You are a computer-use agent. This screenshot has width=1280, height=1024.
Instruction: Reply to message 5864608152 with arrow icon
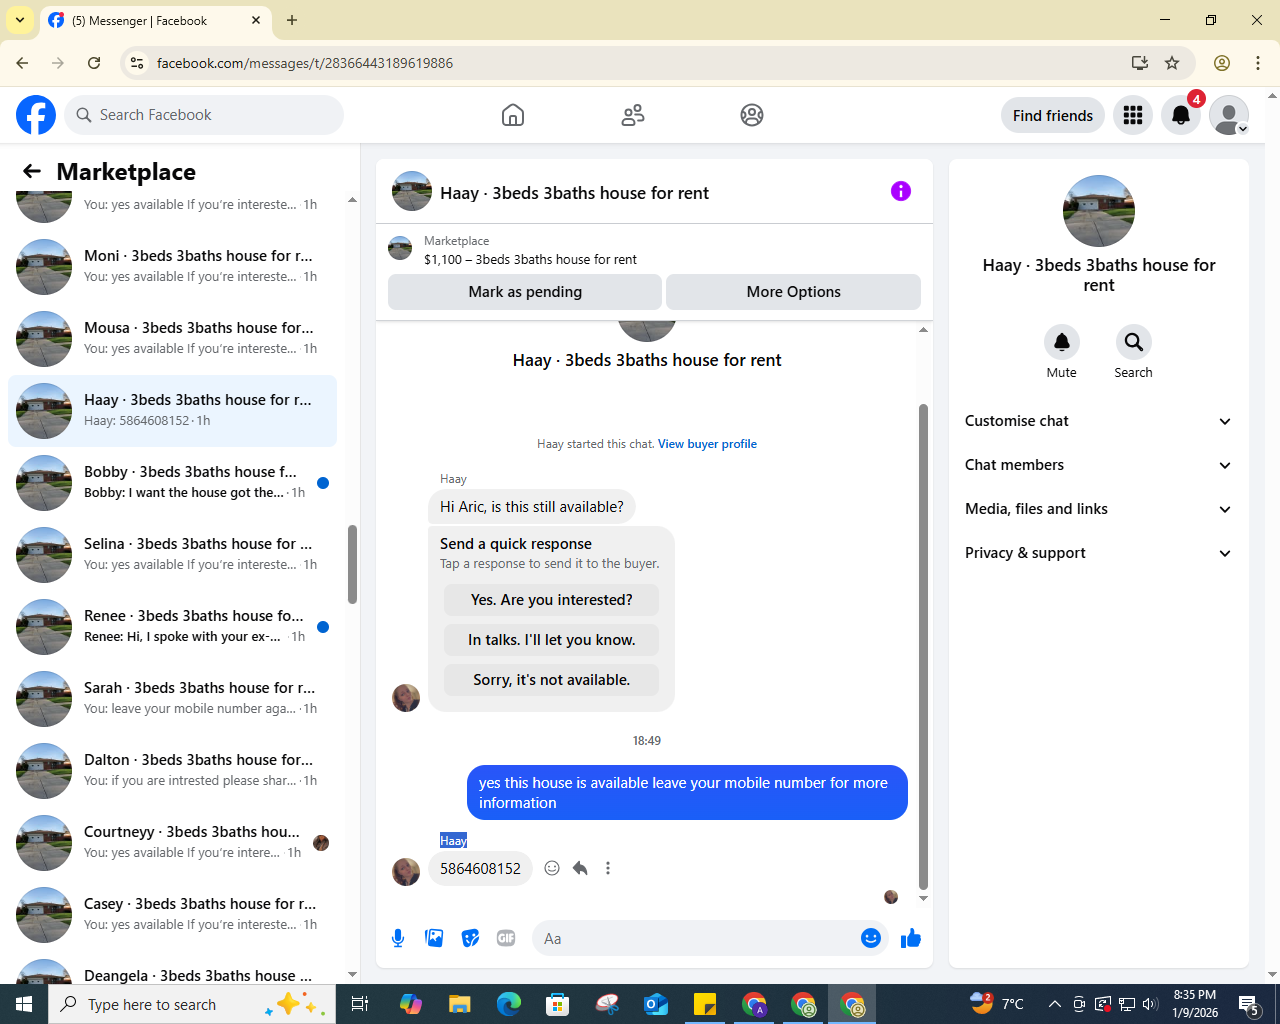(580, 868)
